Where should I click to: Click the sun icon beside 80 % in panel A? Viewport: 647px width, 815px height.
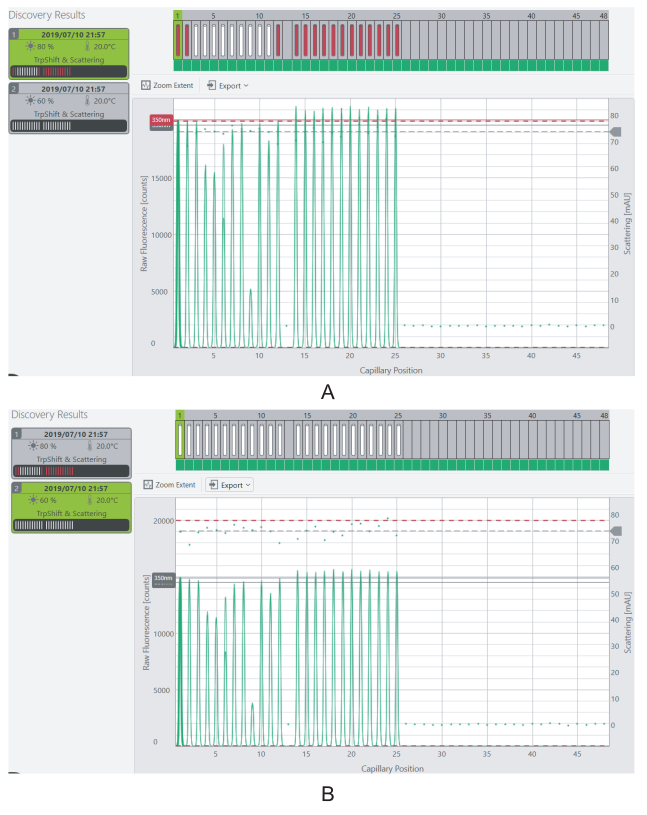pos(31,46)
